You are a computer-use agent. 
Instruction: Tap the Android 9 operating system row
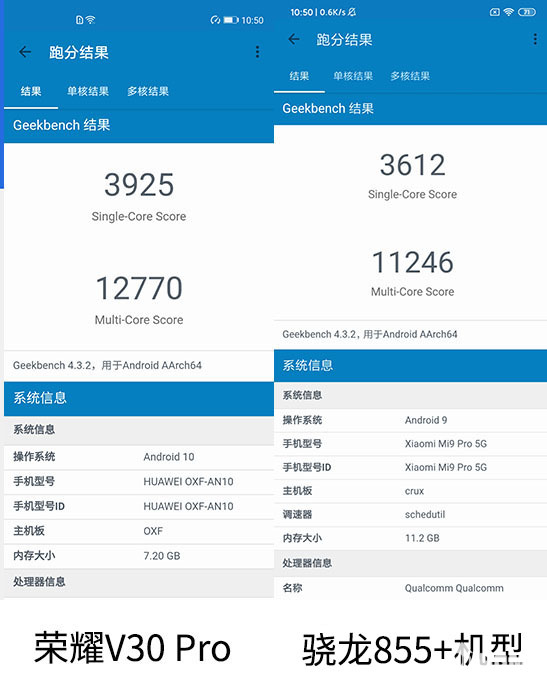coord(410,420)
